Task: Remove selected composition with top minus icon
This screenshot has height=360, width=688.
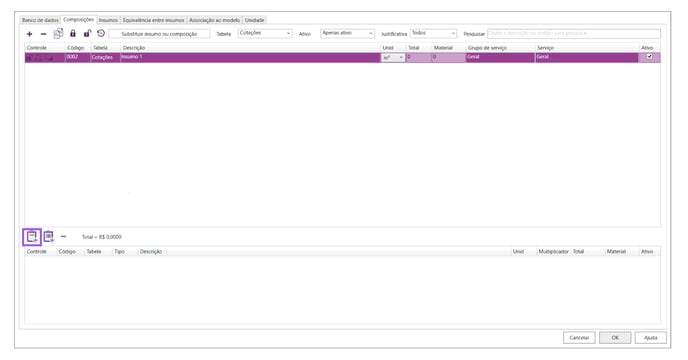Action: tap(43, 34)
